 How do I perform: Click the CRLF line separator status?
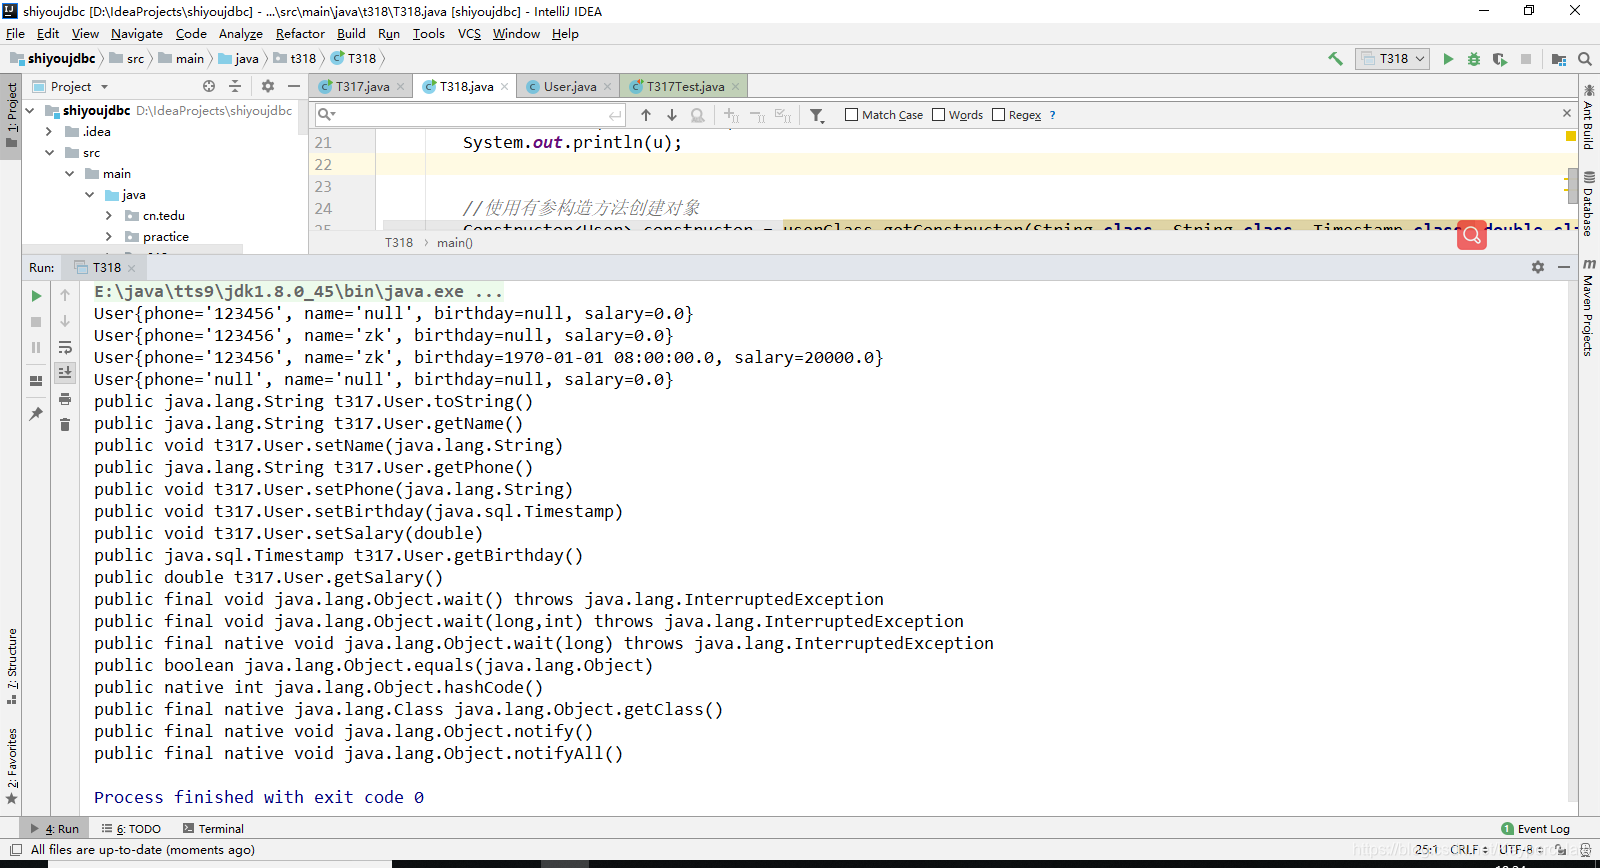coord(1469,850)
